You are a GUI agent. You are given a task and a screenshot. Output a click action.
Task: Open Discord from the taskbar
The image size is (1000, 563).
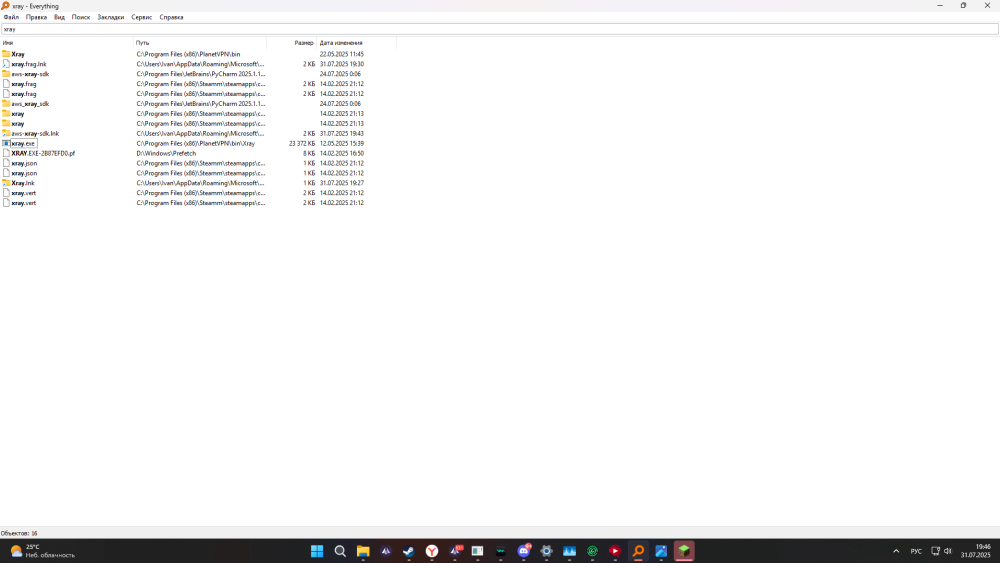[x=524, y=551]
